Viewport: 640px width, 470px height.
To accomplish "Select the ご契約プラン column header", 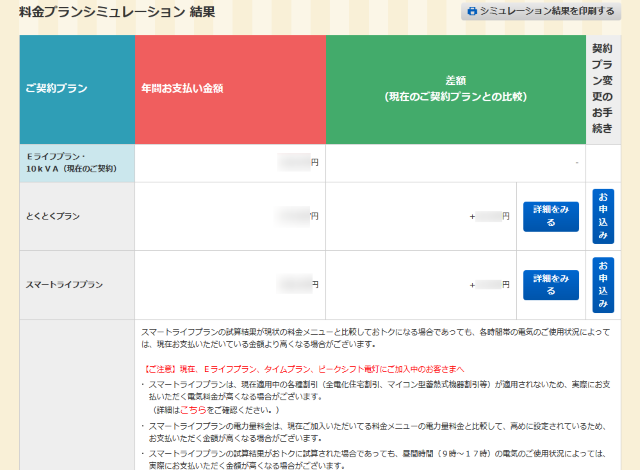I will pos(77,89).
